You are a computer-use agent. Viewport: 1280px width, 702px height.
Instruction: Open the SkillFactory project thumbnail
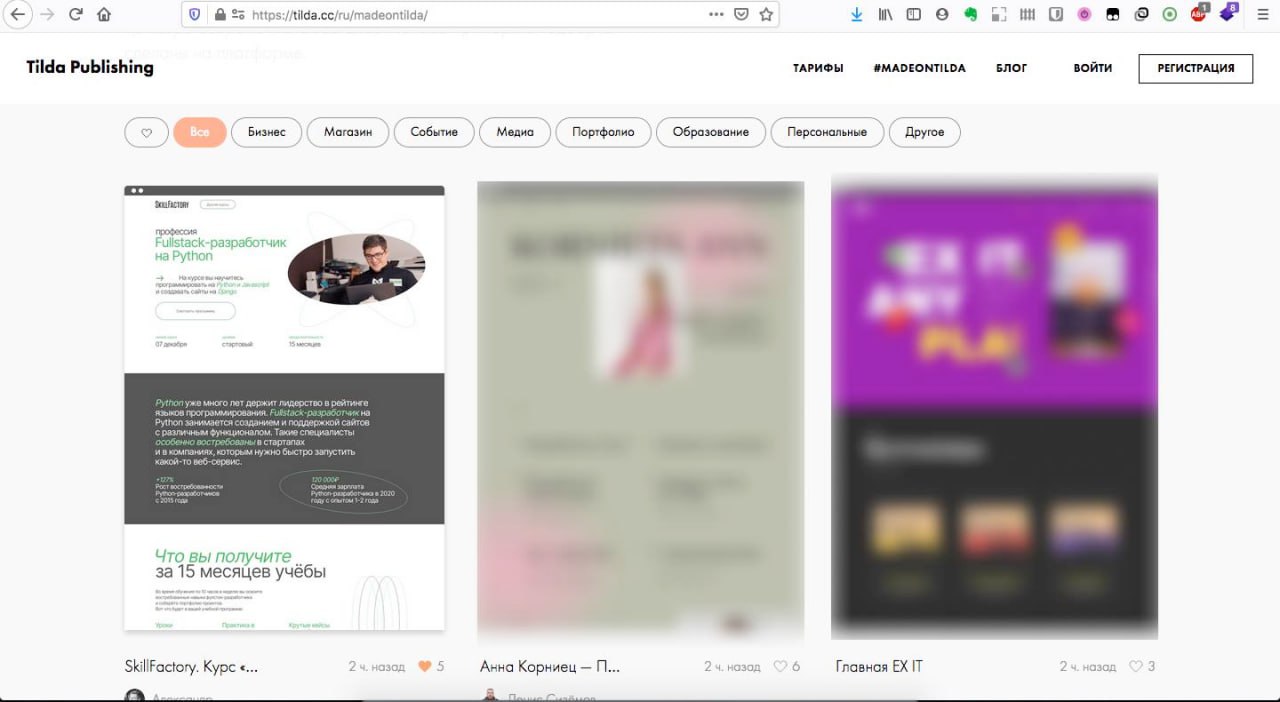(x=284, y=408)
